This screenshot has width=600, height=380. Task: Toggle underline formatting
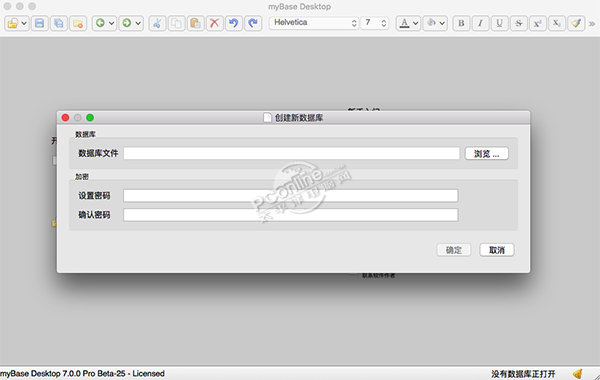coord(499,23)
